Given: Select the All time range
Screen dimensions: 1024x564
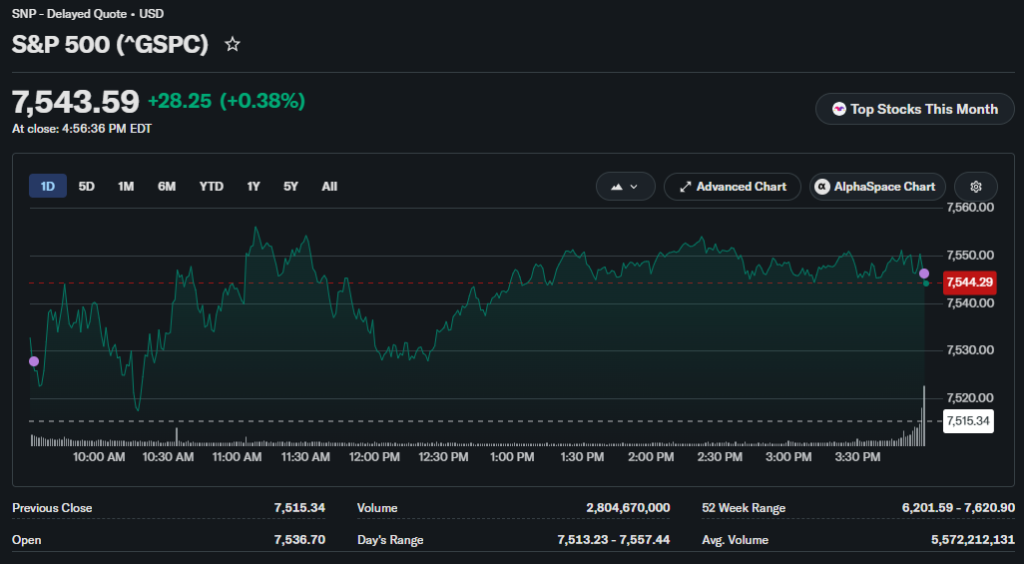Looking at the screenshot, I should click(x=329, y=186).
